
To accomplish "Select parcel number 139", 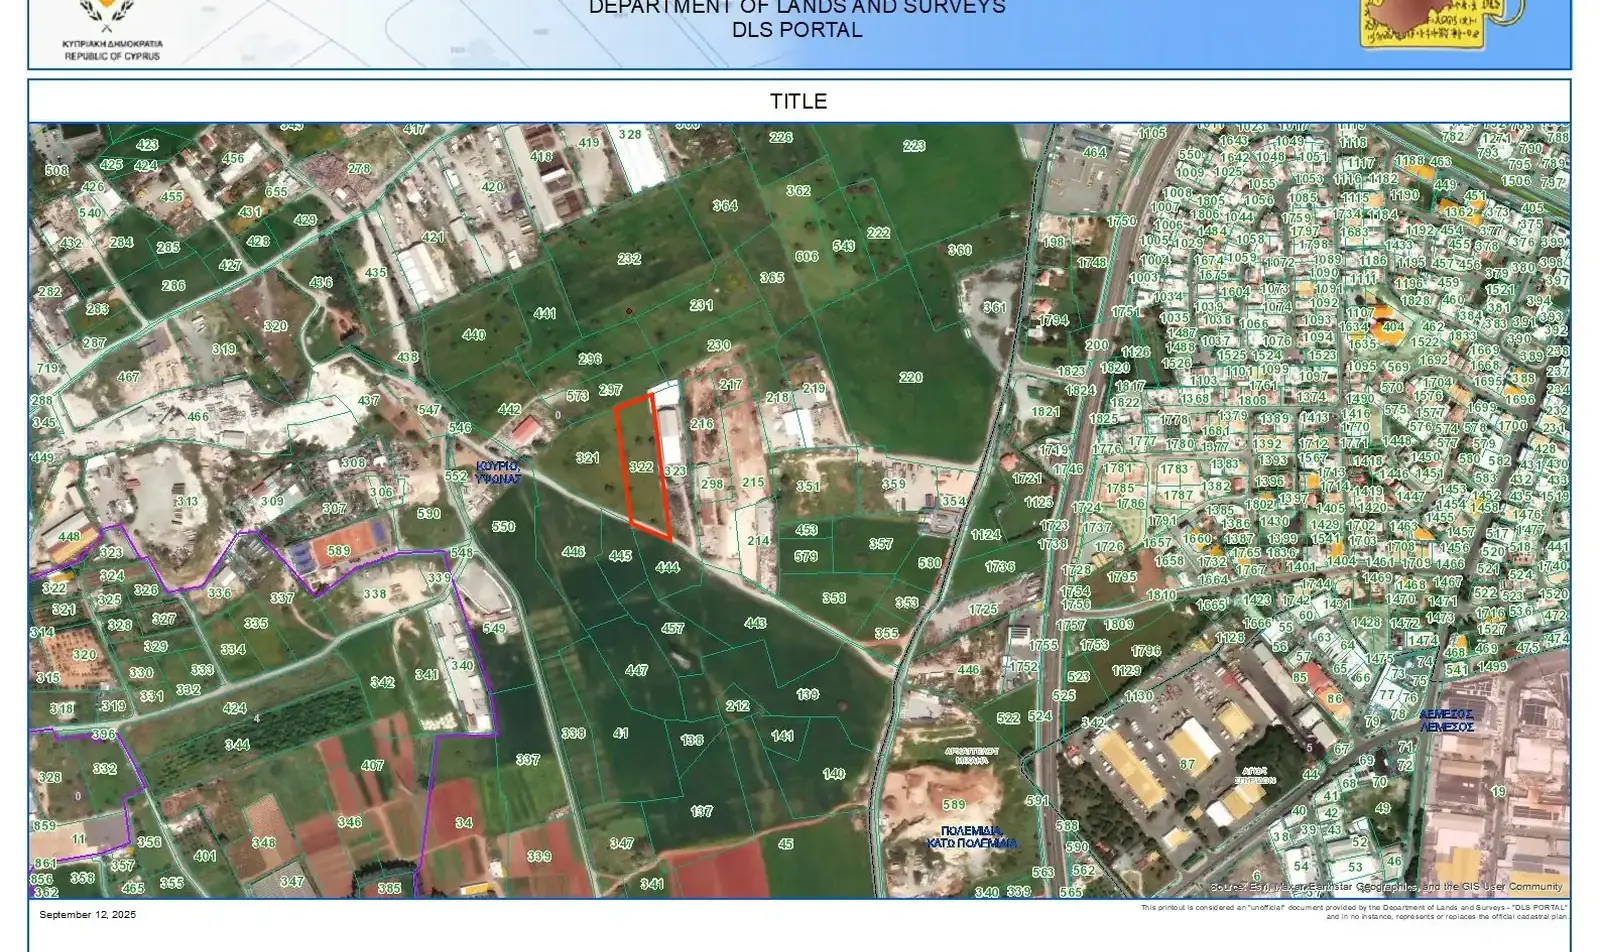I will tap(807, 694).
